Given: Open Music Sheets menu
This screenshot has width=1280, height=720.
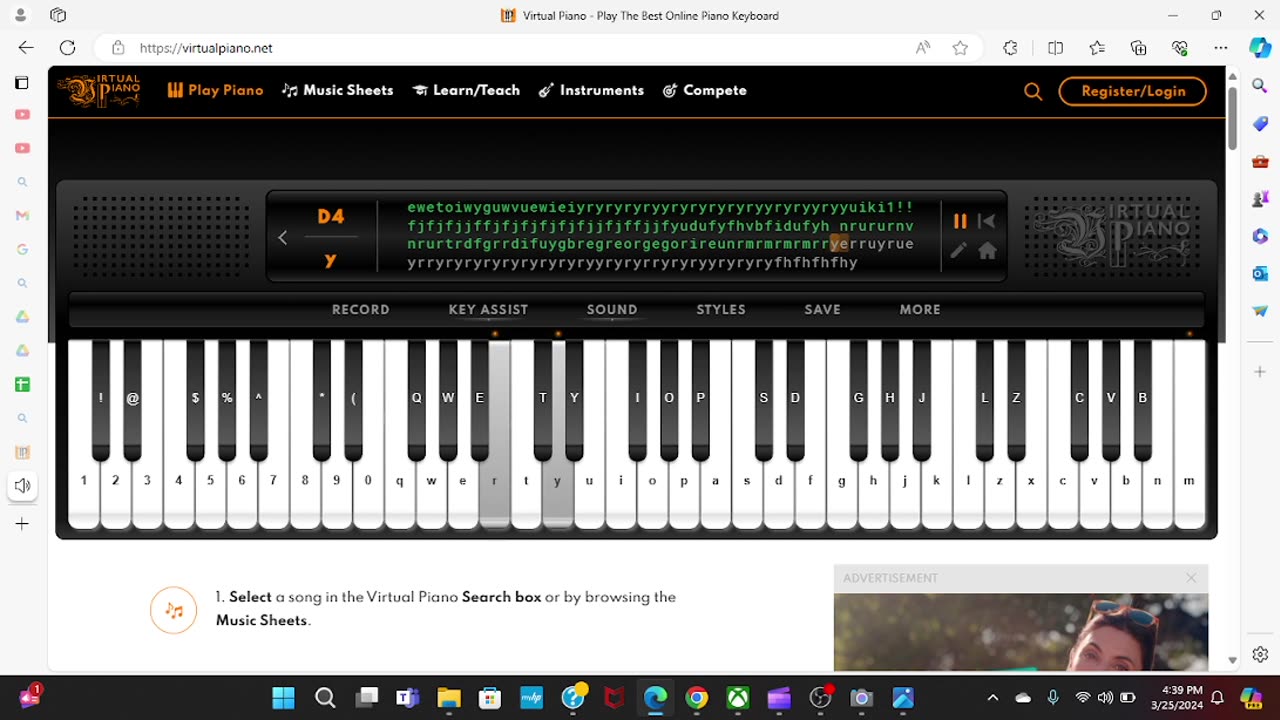Looking at the screenshot, I should [337, 90].
